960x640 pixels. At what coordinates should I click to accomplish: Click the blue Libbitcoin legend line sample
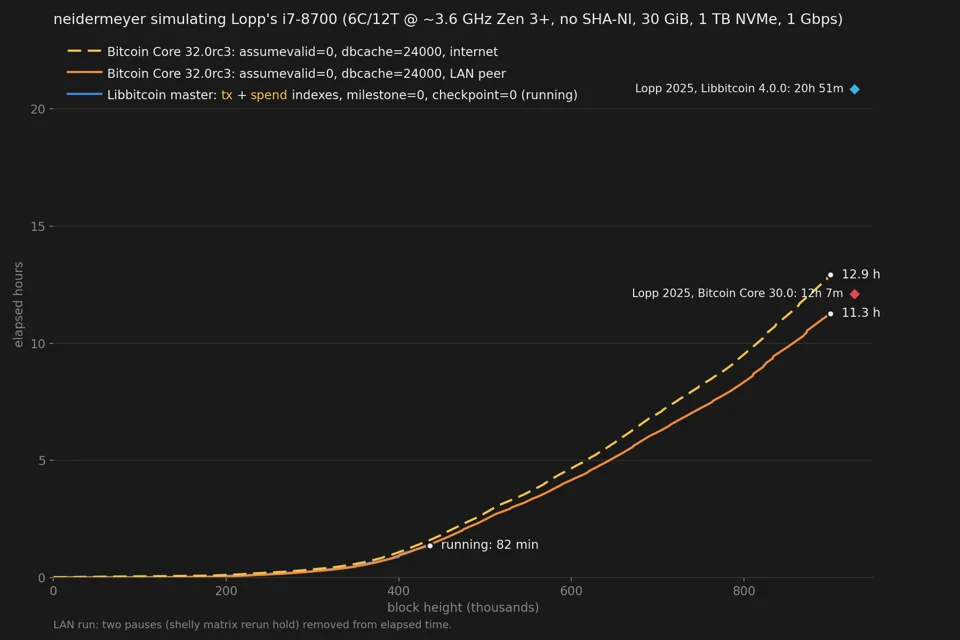[84, 94]
